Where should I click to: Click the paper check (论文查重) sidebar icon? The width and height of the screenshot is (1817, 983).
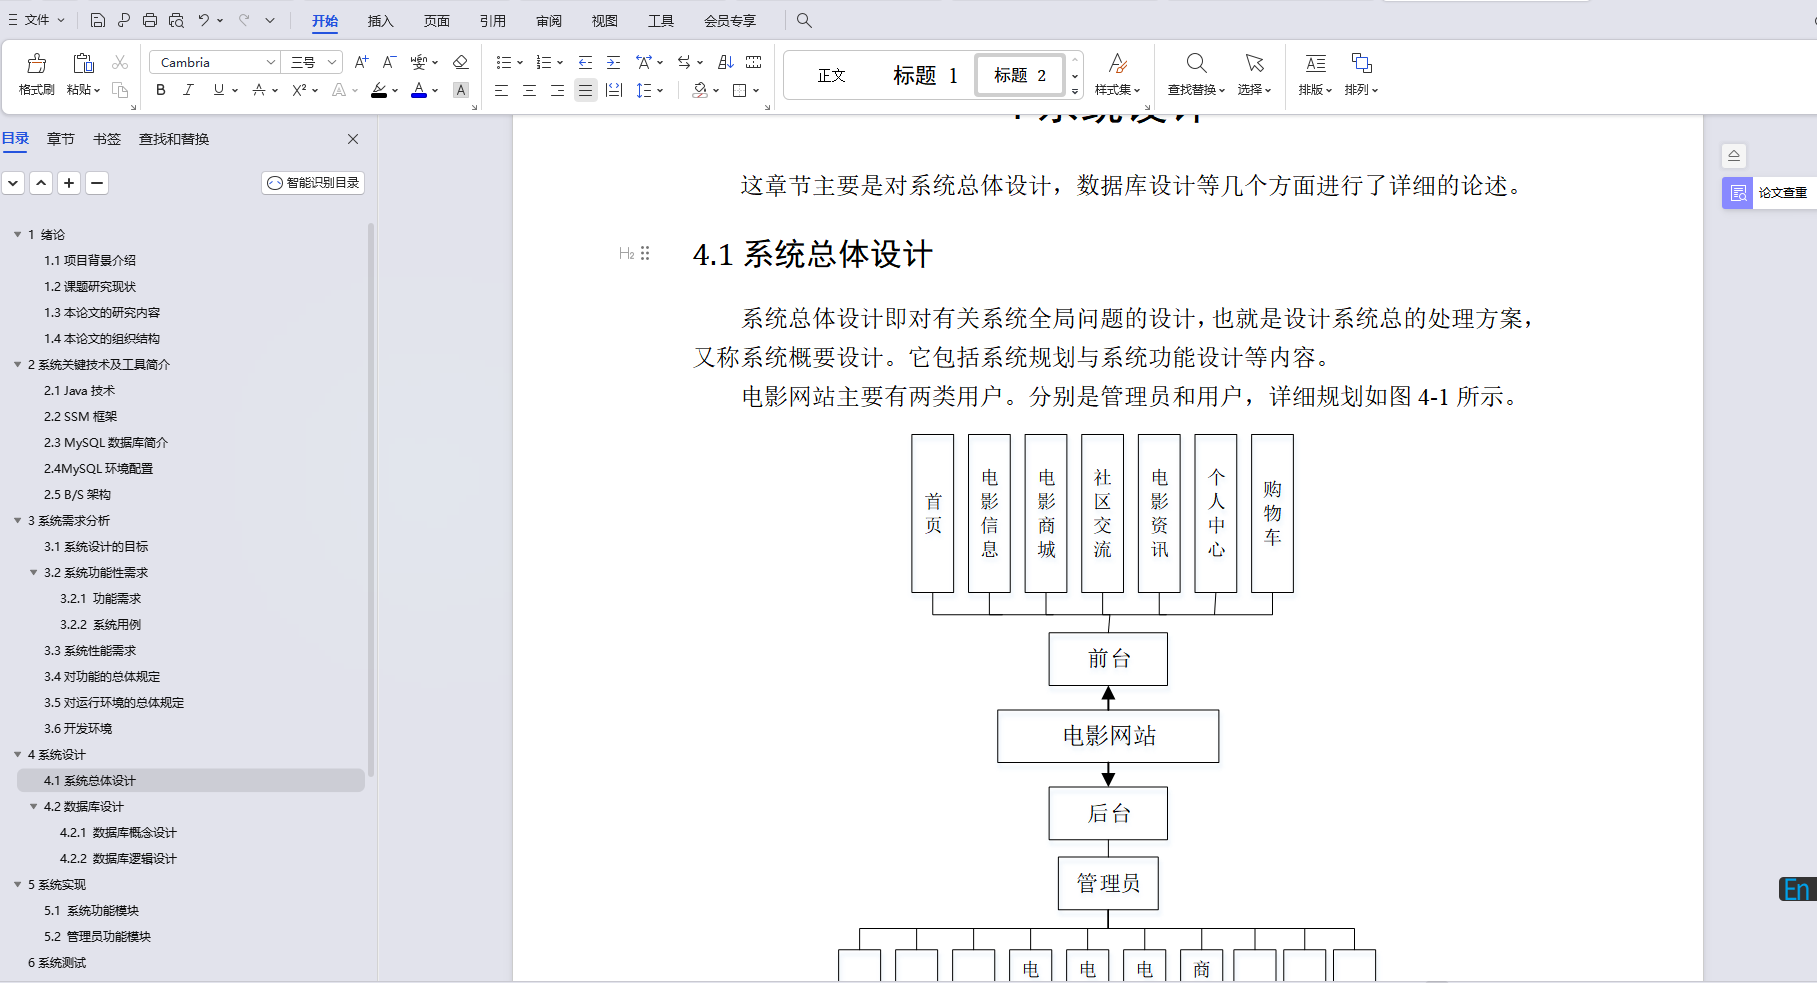click(1738, 193)
